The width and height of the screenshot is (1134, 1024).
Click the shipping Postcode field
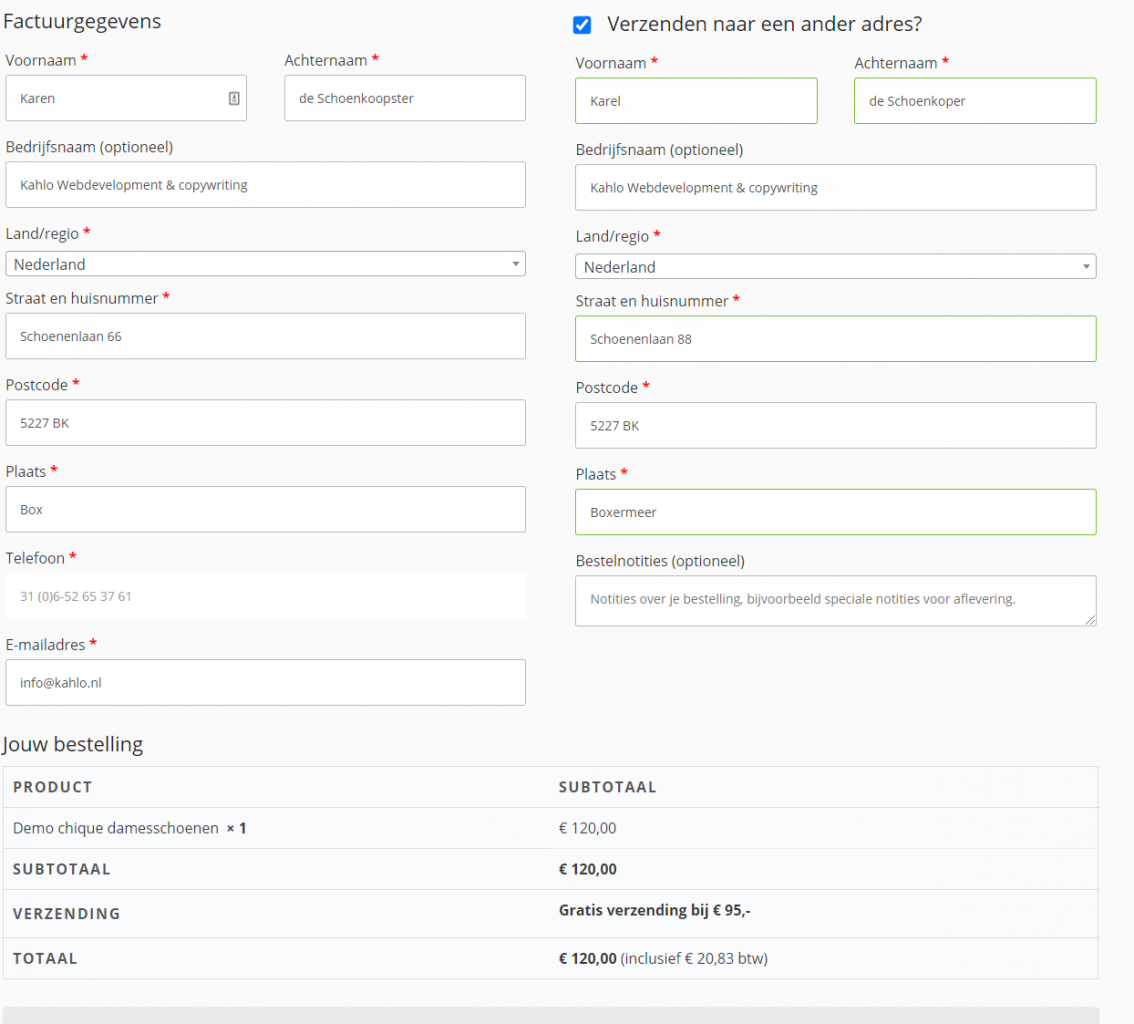835,425
